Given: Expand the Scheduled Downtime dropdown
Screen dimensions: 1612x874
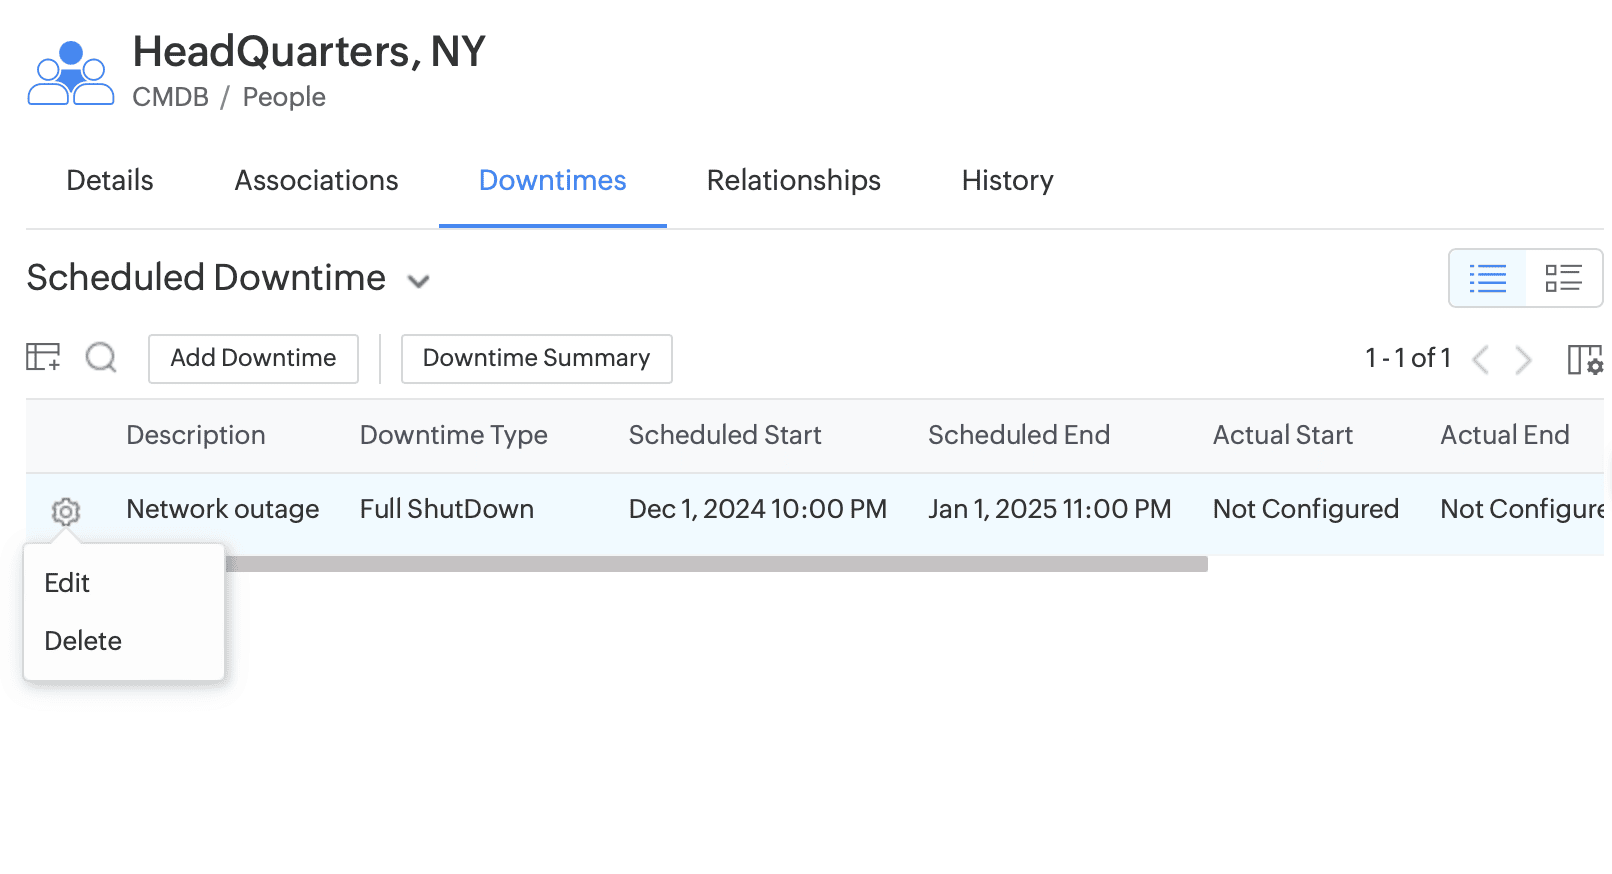Looking at the screenshot, I should point(419,281).
